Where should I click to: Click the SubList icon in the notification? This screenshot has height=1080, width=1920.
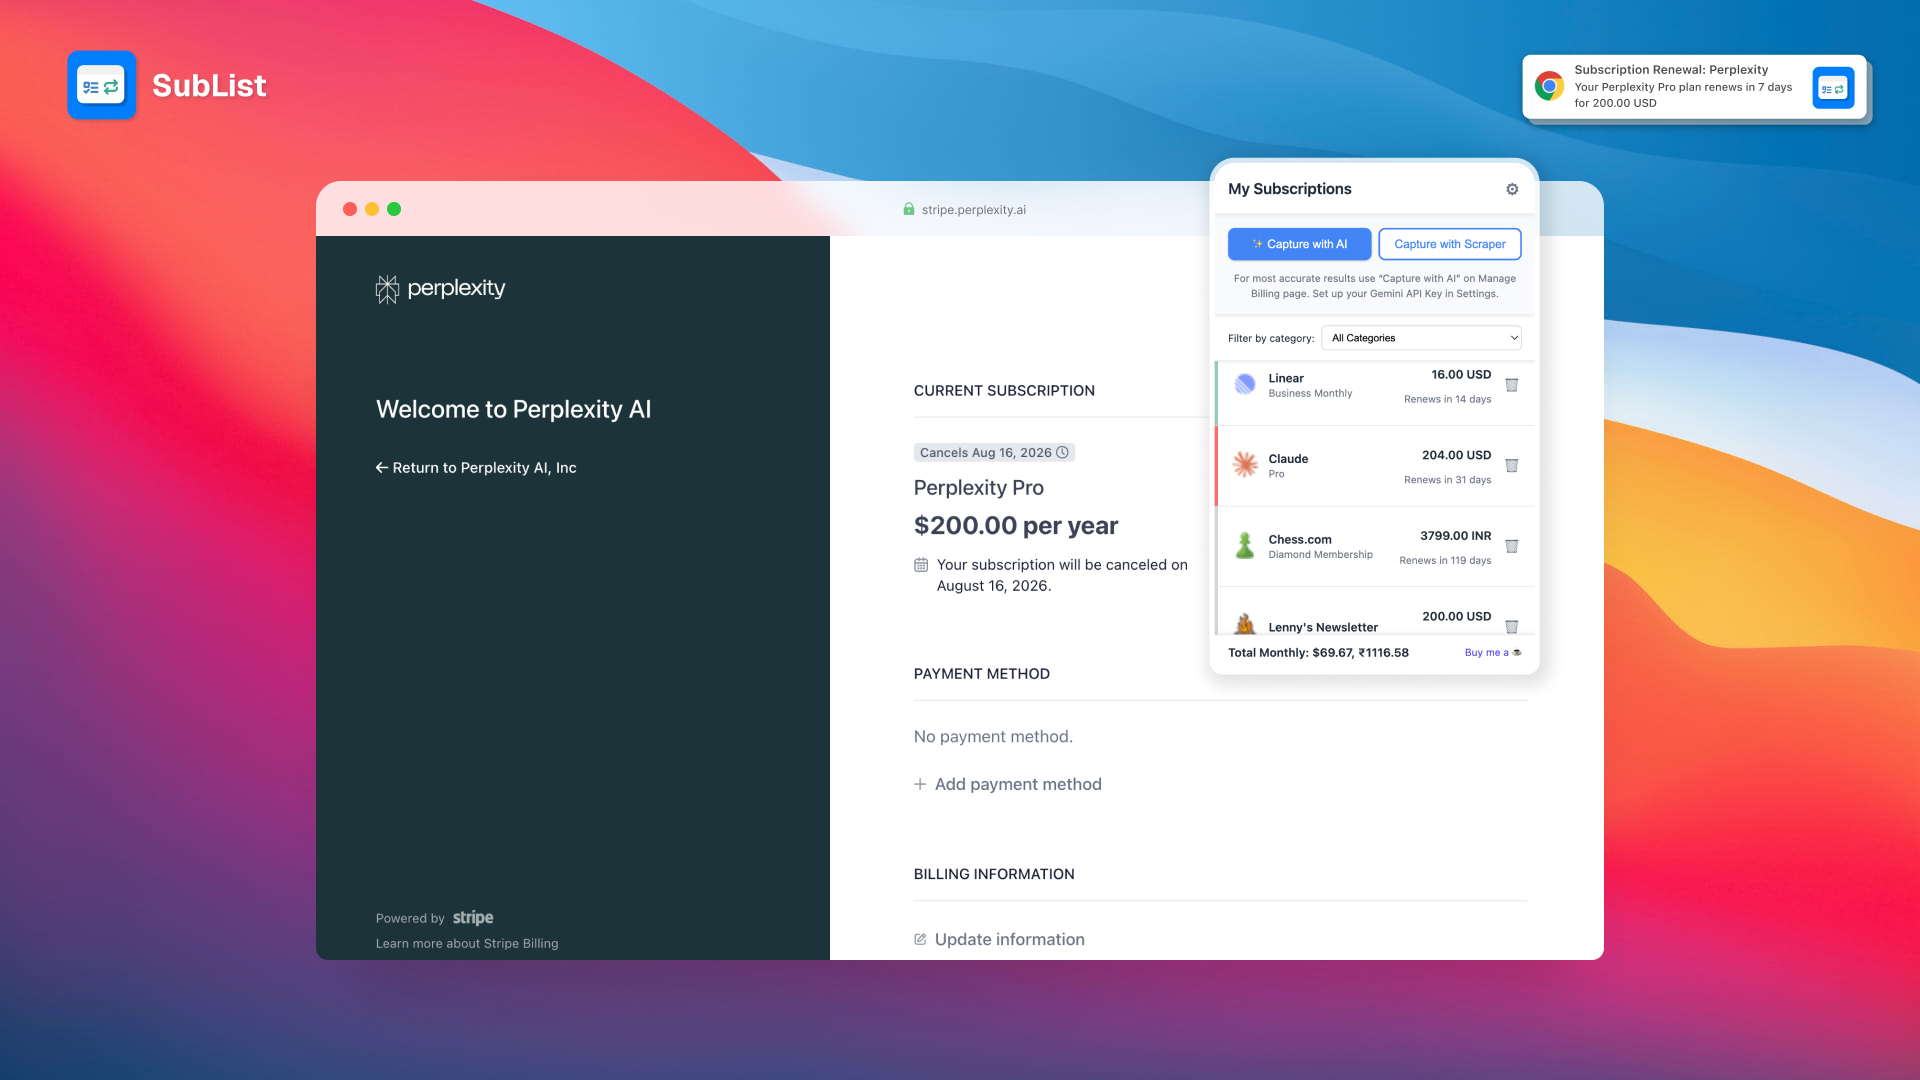[1833, 87]
